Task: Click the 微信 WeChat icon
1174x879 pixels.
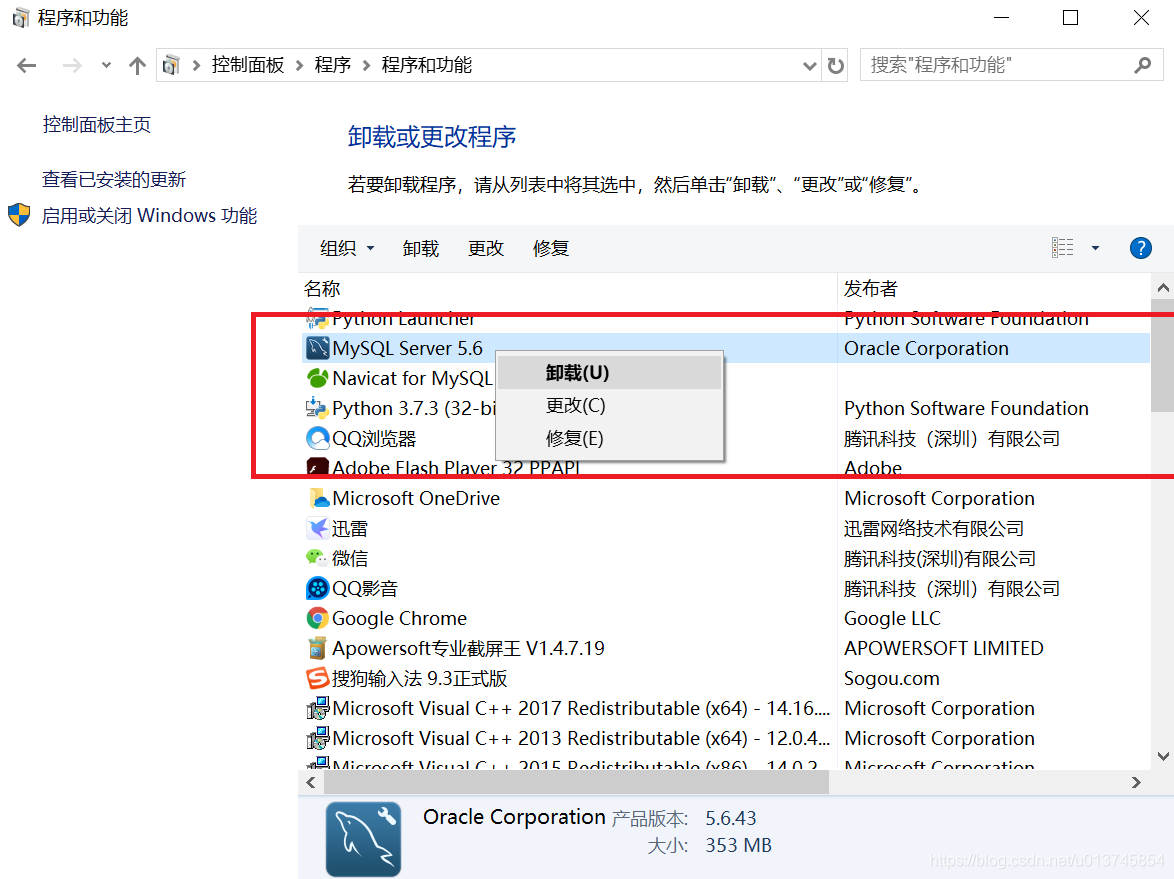Action: (x=317, y=558)
